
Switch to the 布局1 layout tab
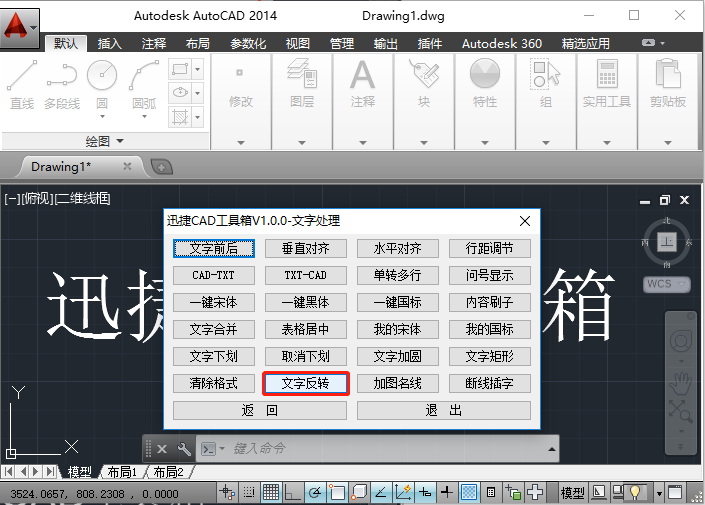click(x=122, y=472)
